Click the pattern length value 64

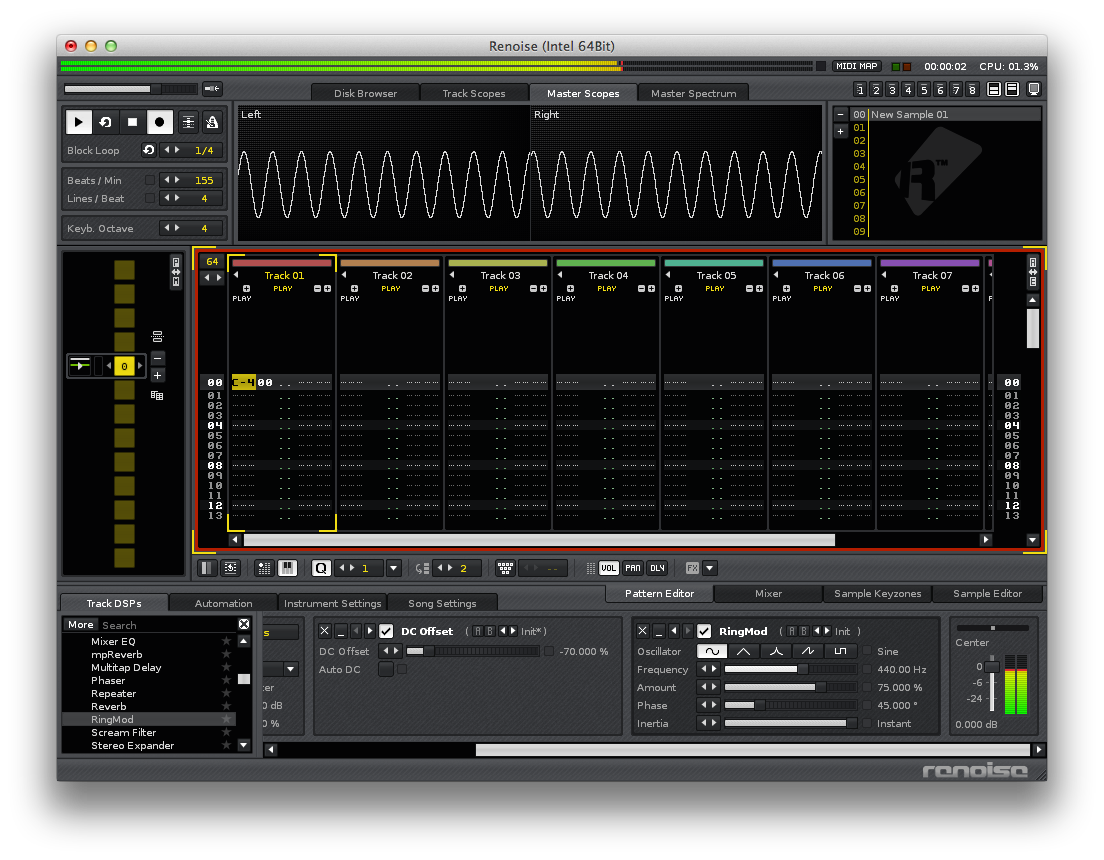click(x=212, y=261)
